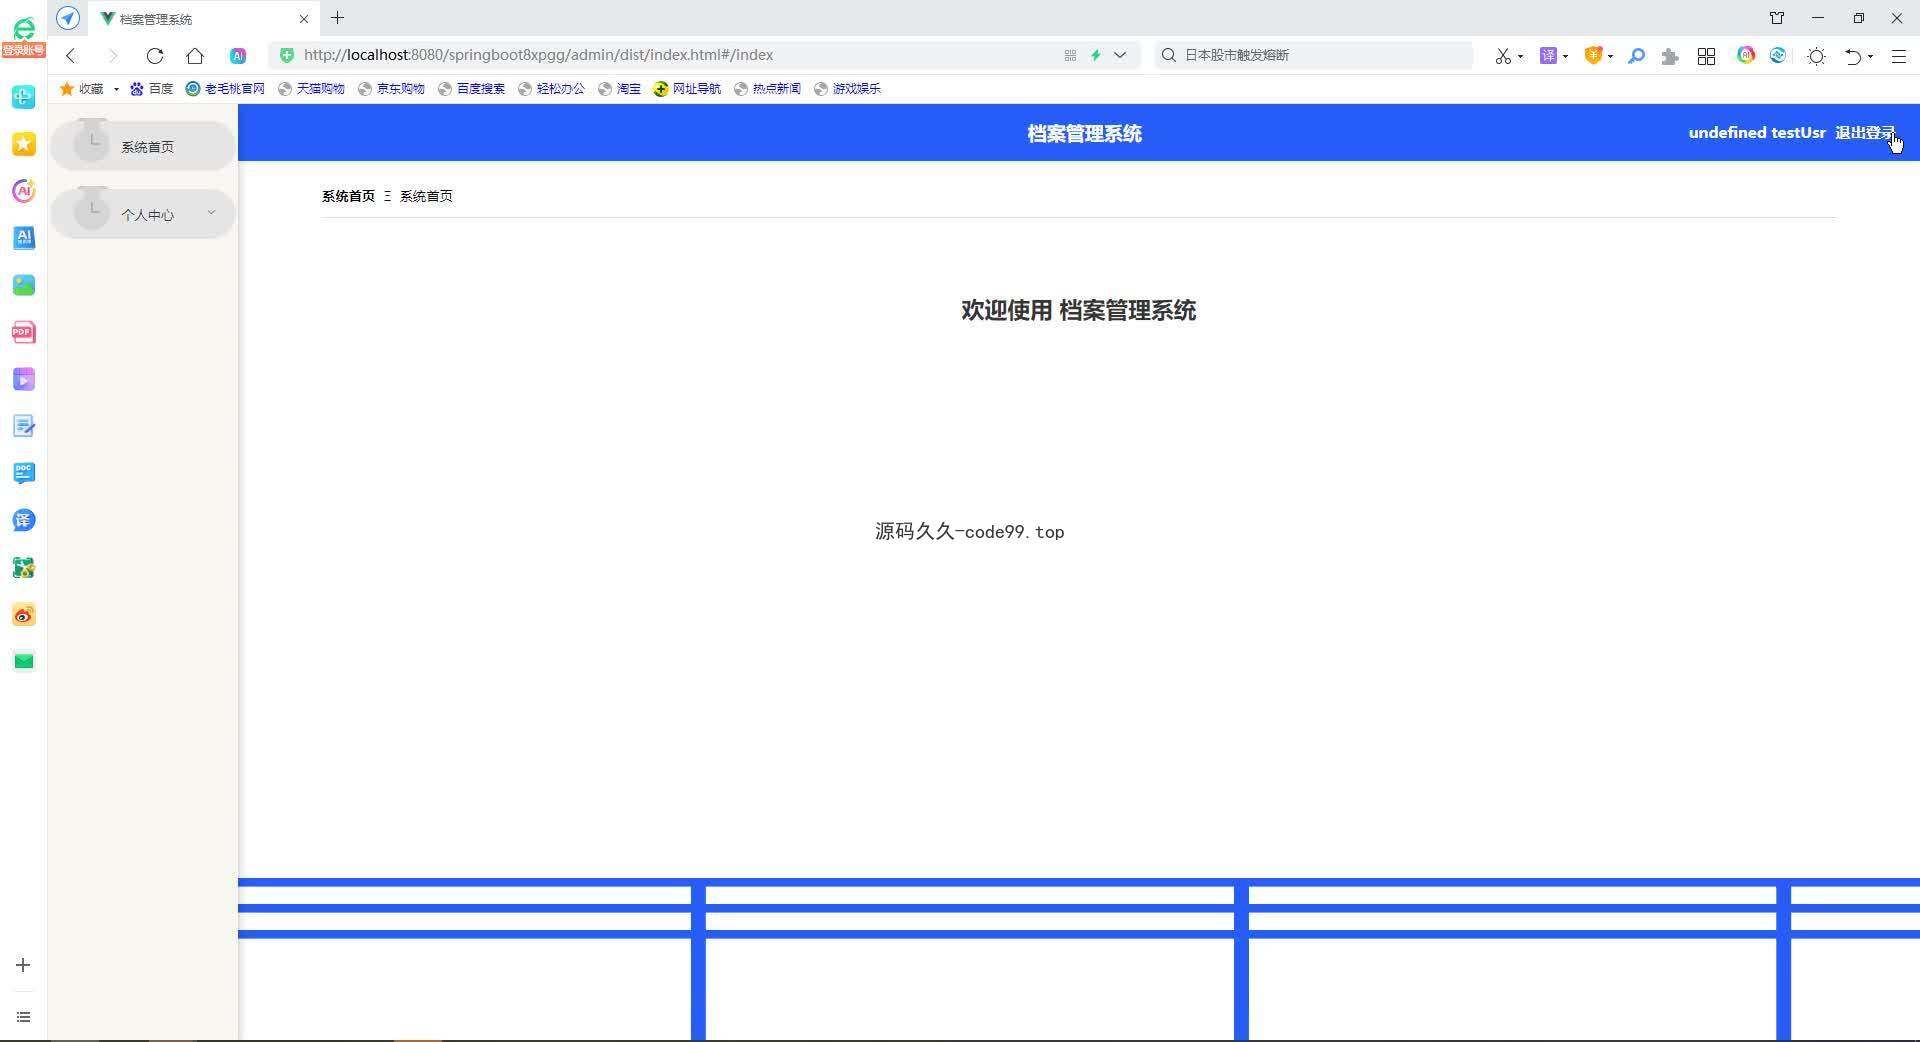Viewport: 1920px width, 1042px height.
Task: Open the blue AI square sidebar icon
Action: (x=24, y=238)
